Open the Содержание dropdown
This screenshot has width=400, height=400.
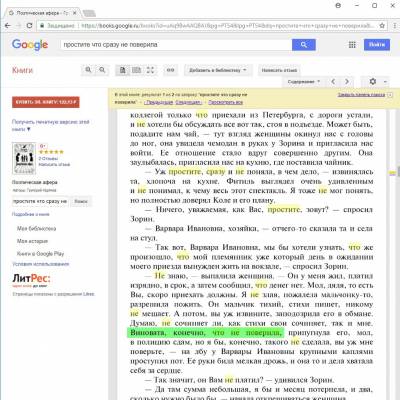point(303,82)
